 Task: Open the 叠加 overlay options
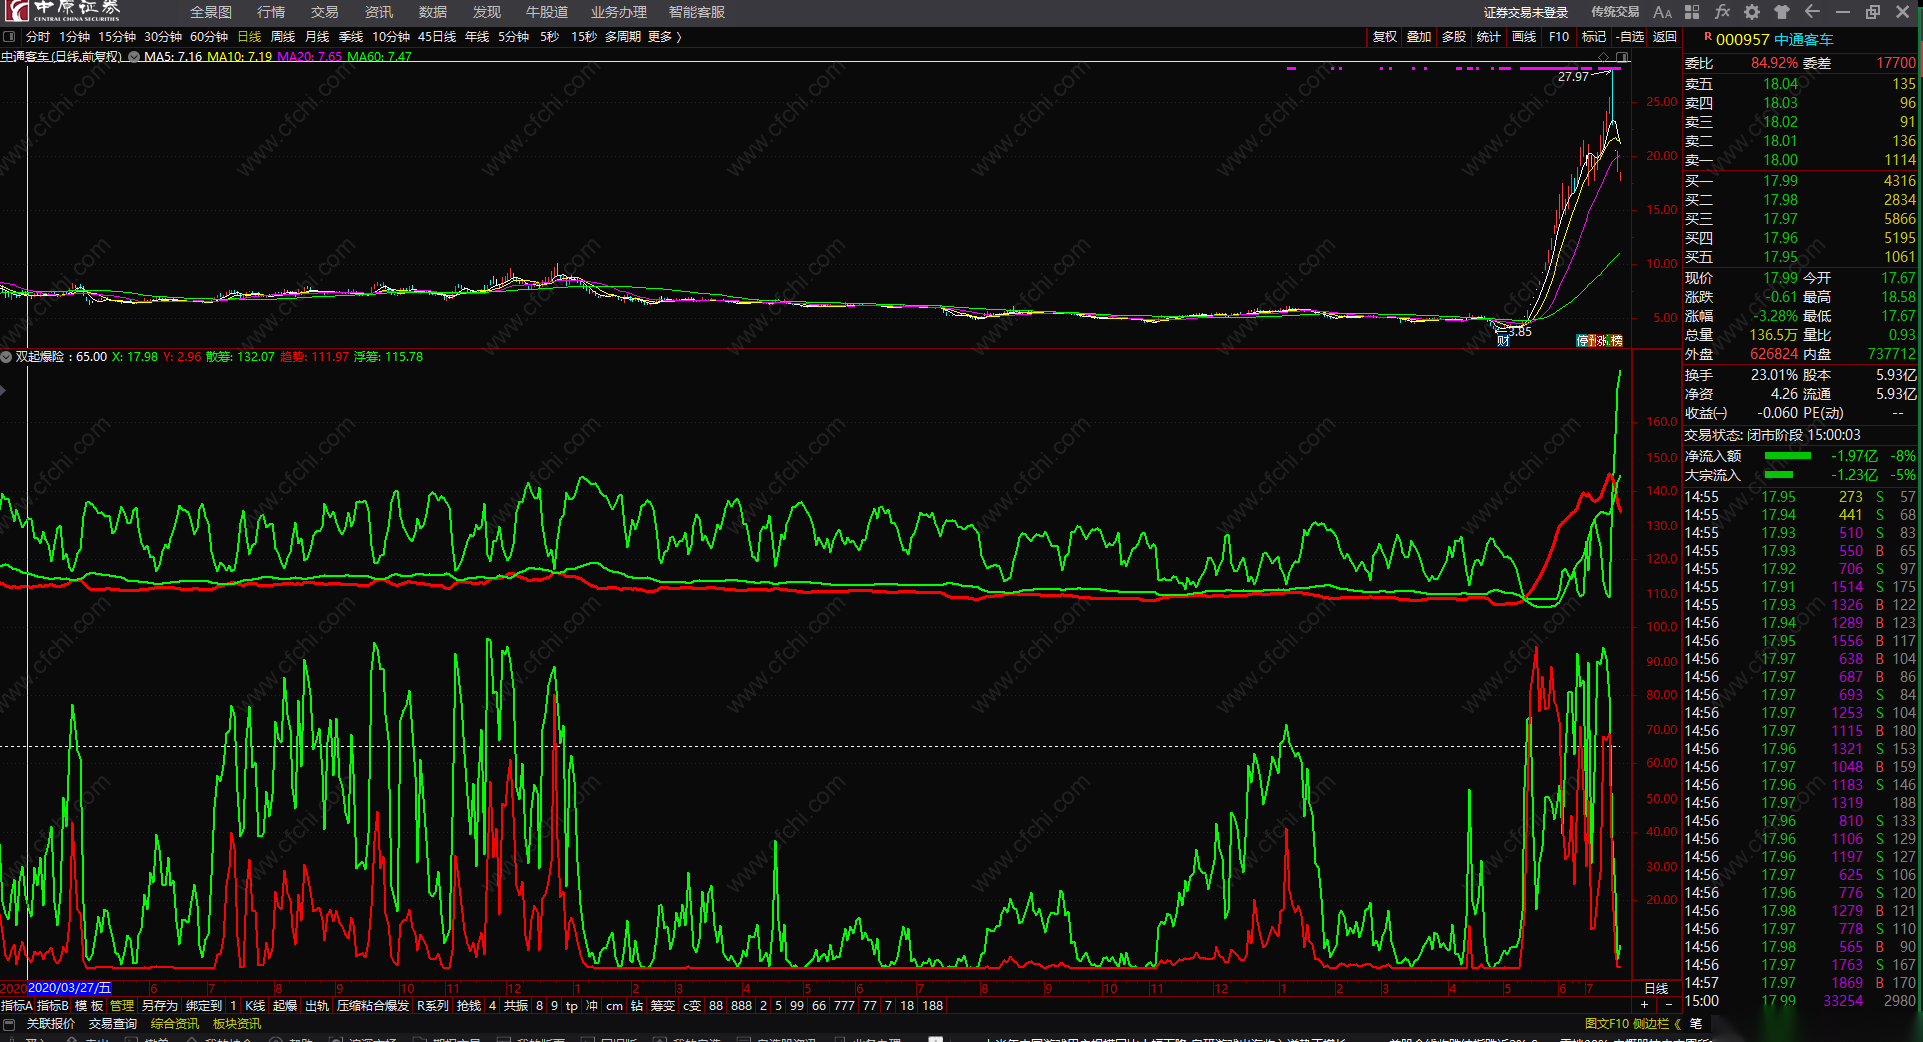click(1419, 37)
